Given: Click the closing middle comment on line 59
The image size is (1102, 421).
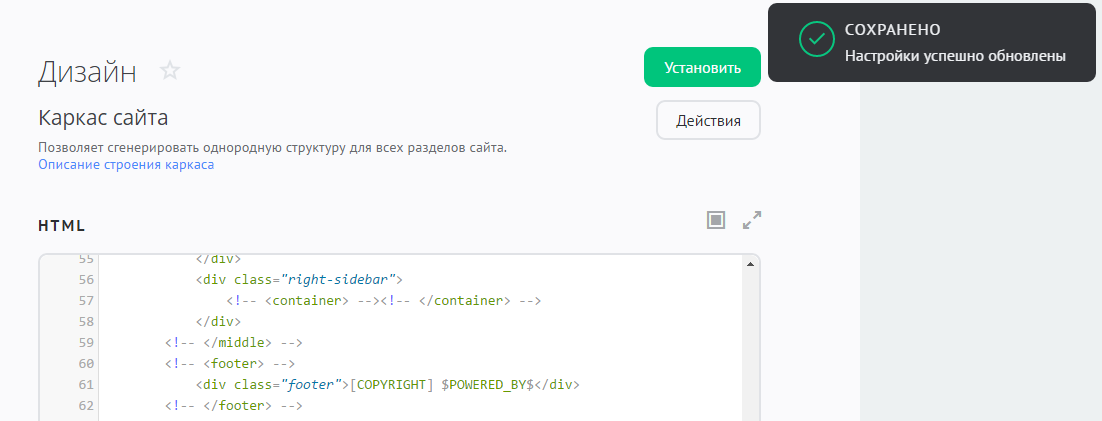Looking at the screenshot, I should coord(233,342).
